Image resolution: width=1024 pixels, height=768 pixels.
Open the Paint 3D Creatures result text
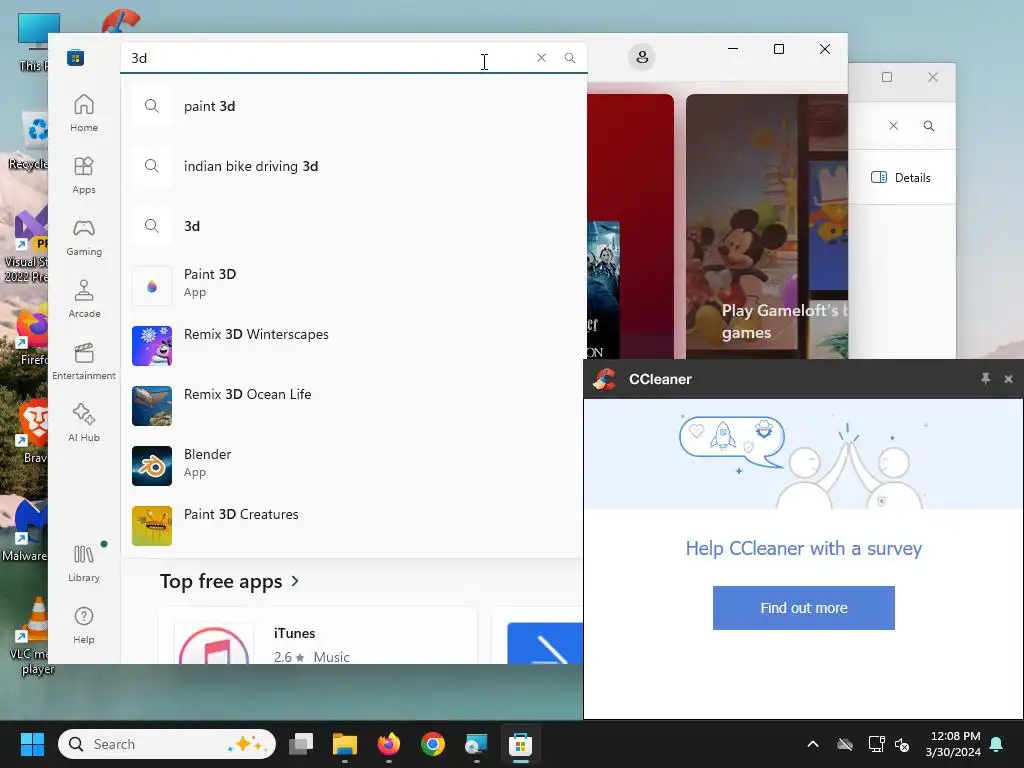(x=241, y=514)
